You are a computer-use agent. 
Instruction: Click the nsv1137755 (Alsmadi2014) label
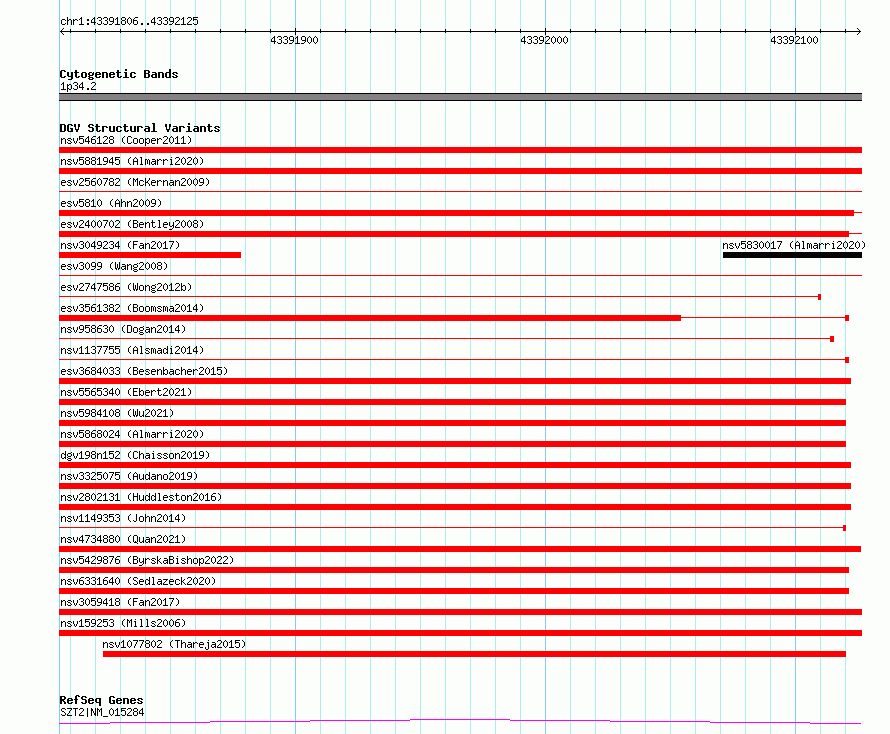click(132, 350)
